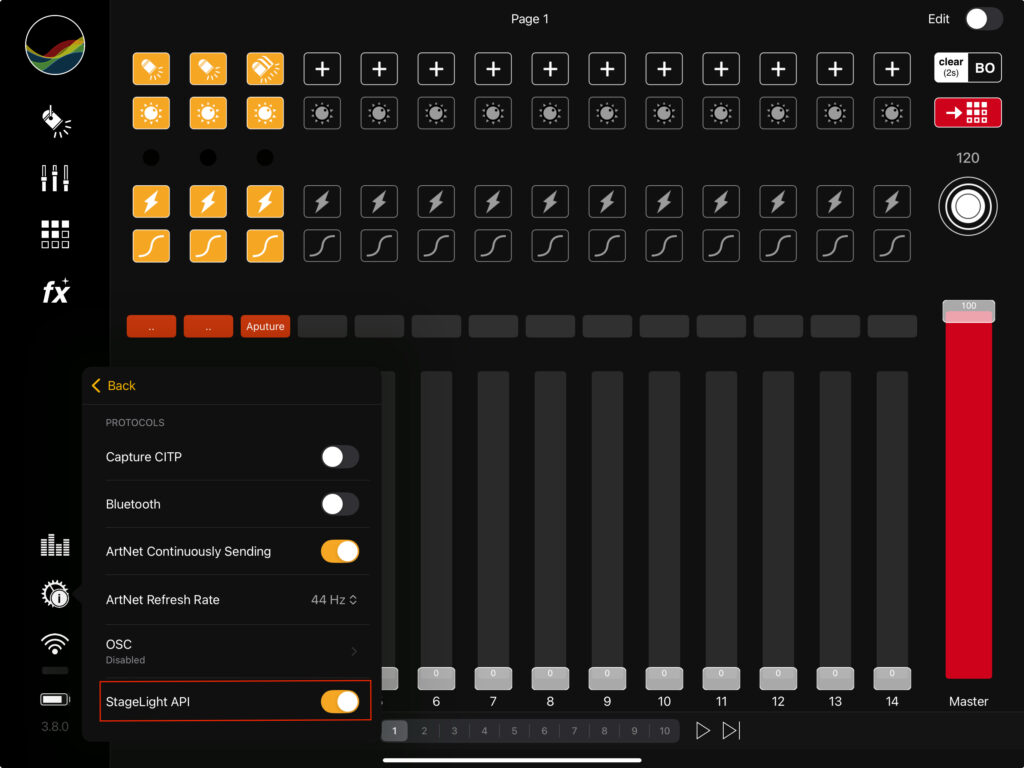Enable the Capture CITP protocol switch
The image size is (1024, 768).
(x=339, y=457)
